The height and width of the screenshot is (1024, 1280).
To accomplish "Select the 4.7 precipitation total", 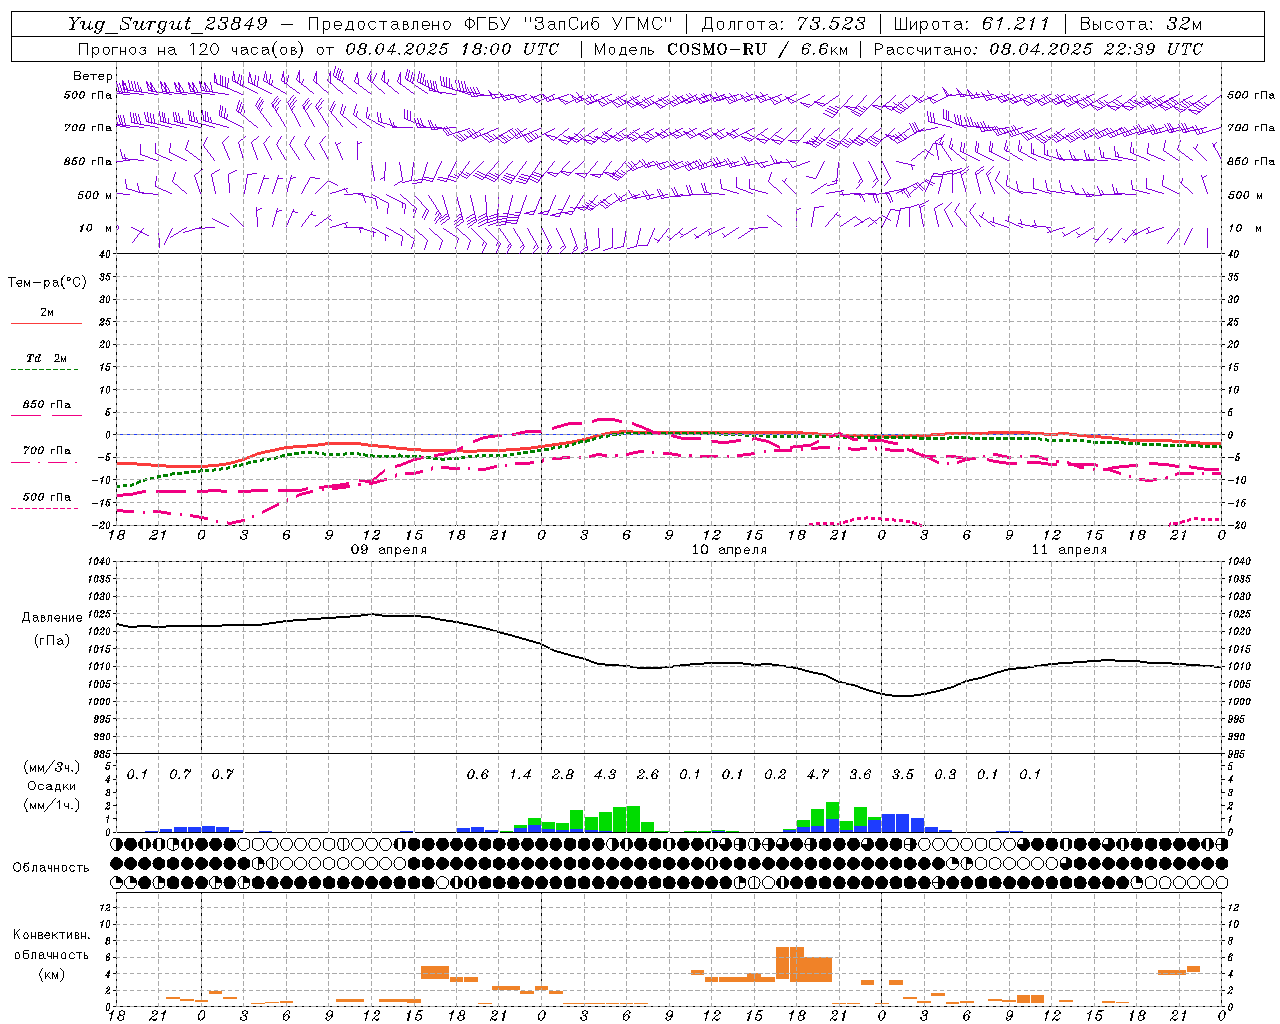I will coord(818,775).
